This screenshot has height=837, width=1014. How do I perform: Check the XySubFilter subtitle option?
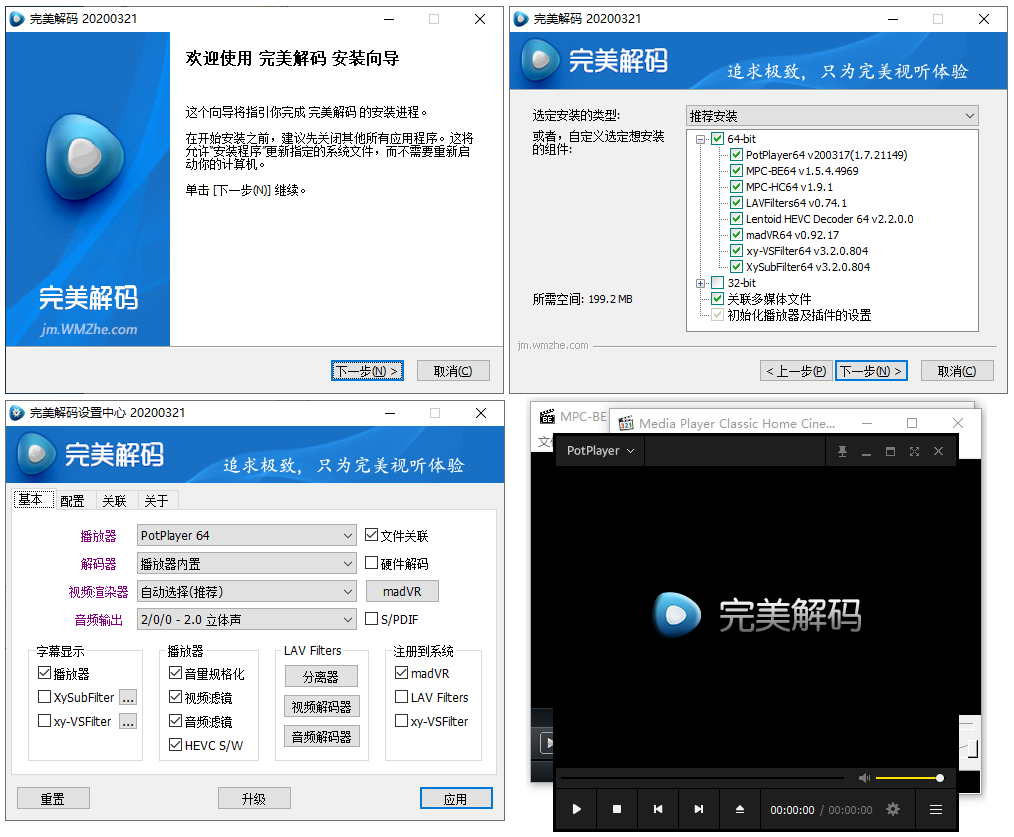click(x=45, y=697)
